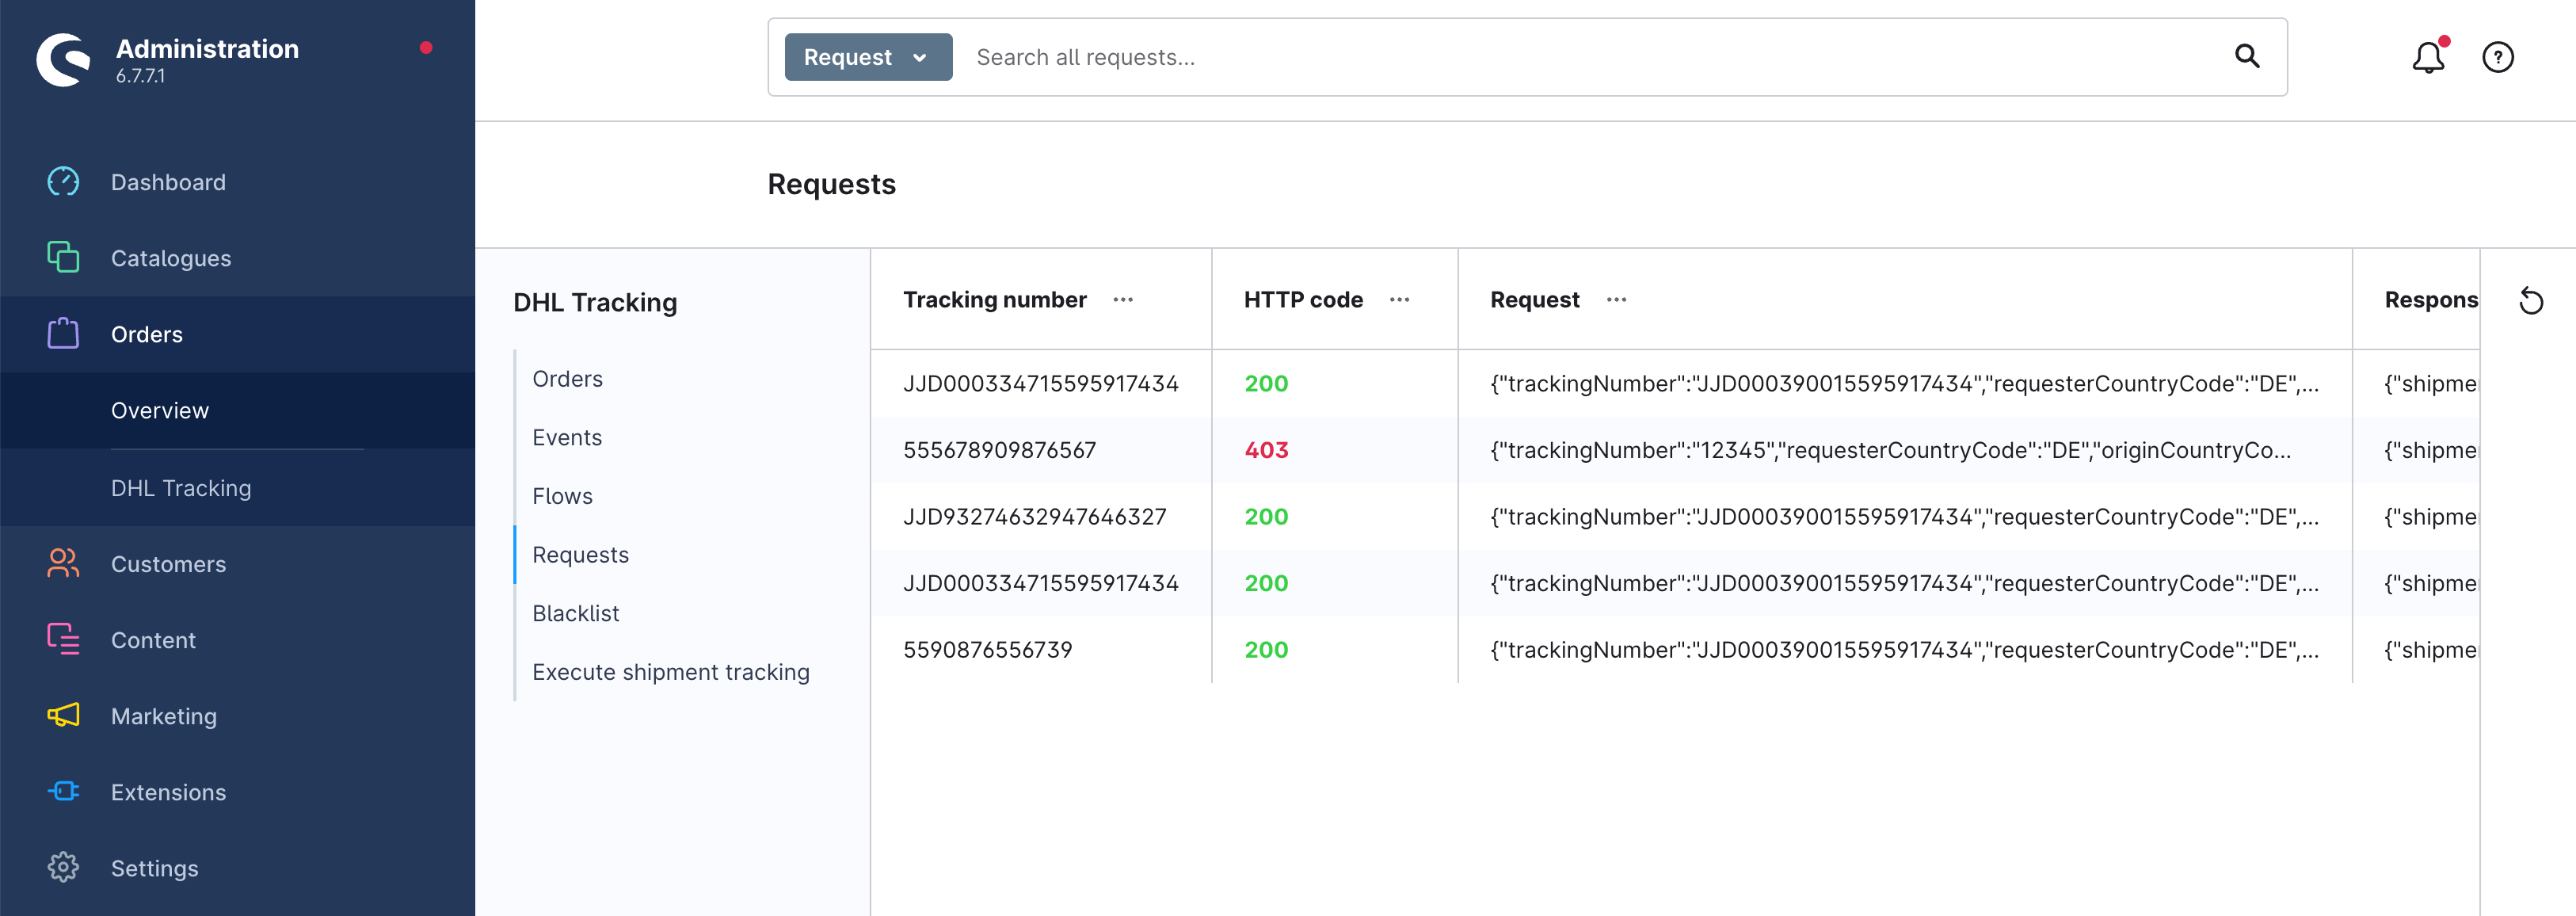Select Dashboard in the main menu
This screenshot has height=916, width=2576.
click(x=168, y=182)
